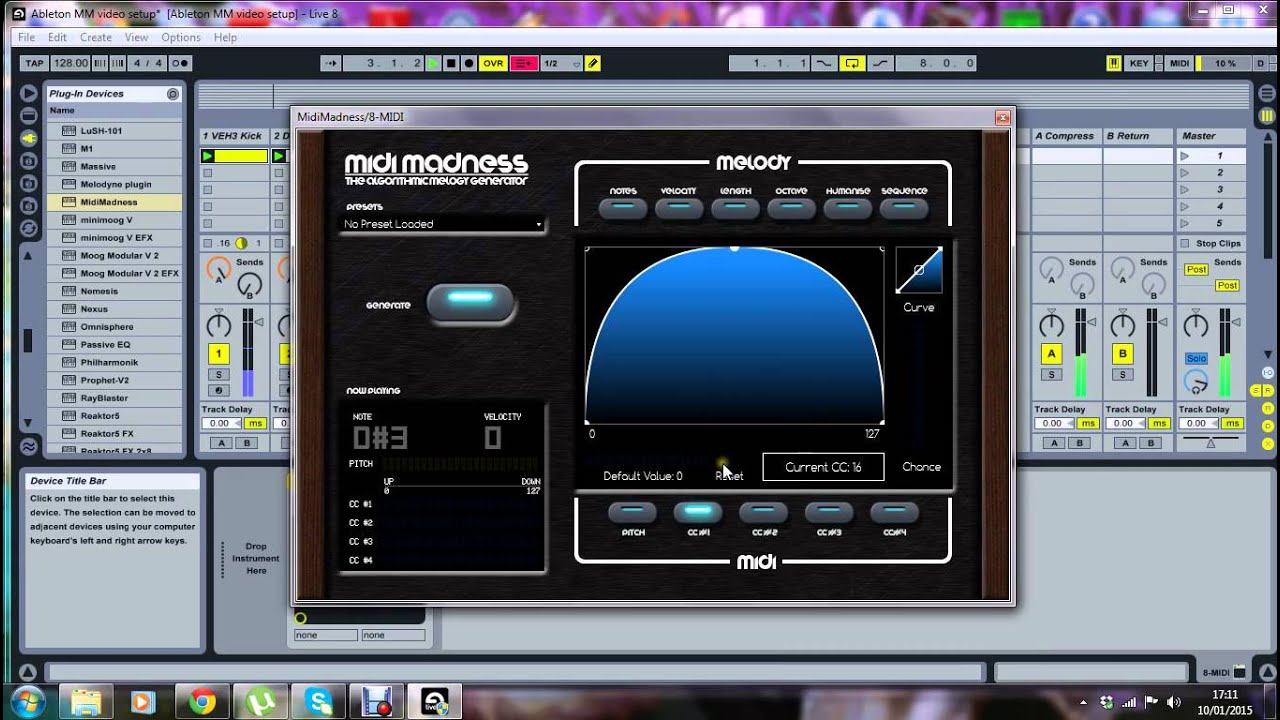Open the No Preset Loaded dropdown
This screenshot has width=1280, height=720.
pyautogui.click(x=443, y=224)
